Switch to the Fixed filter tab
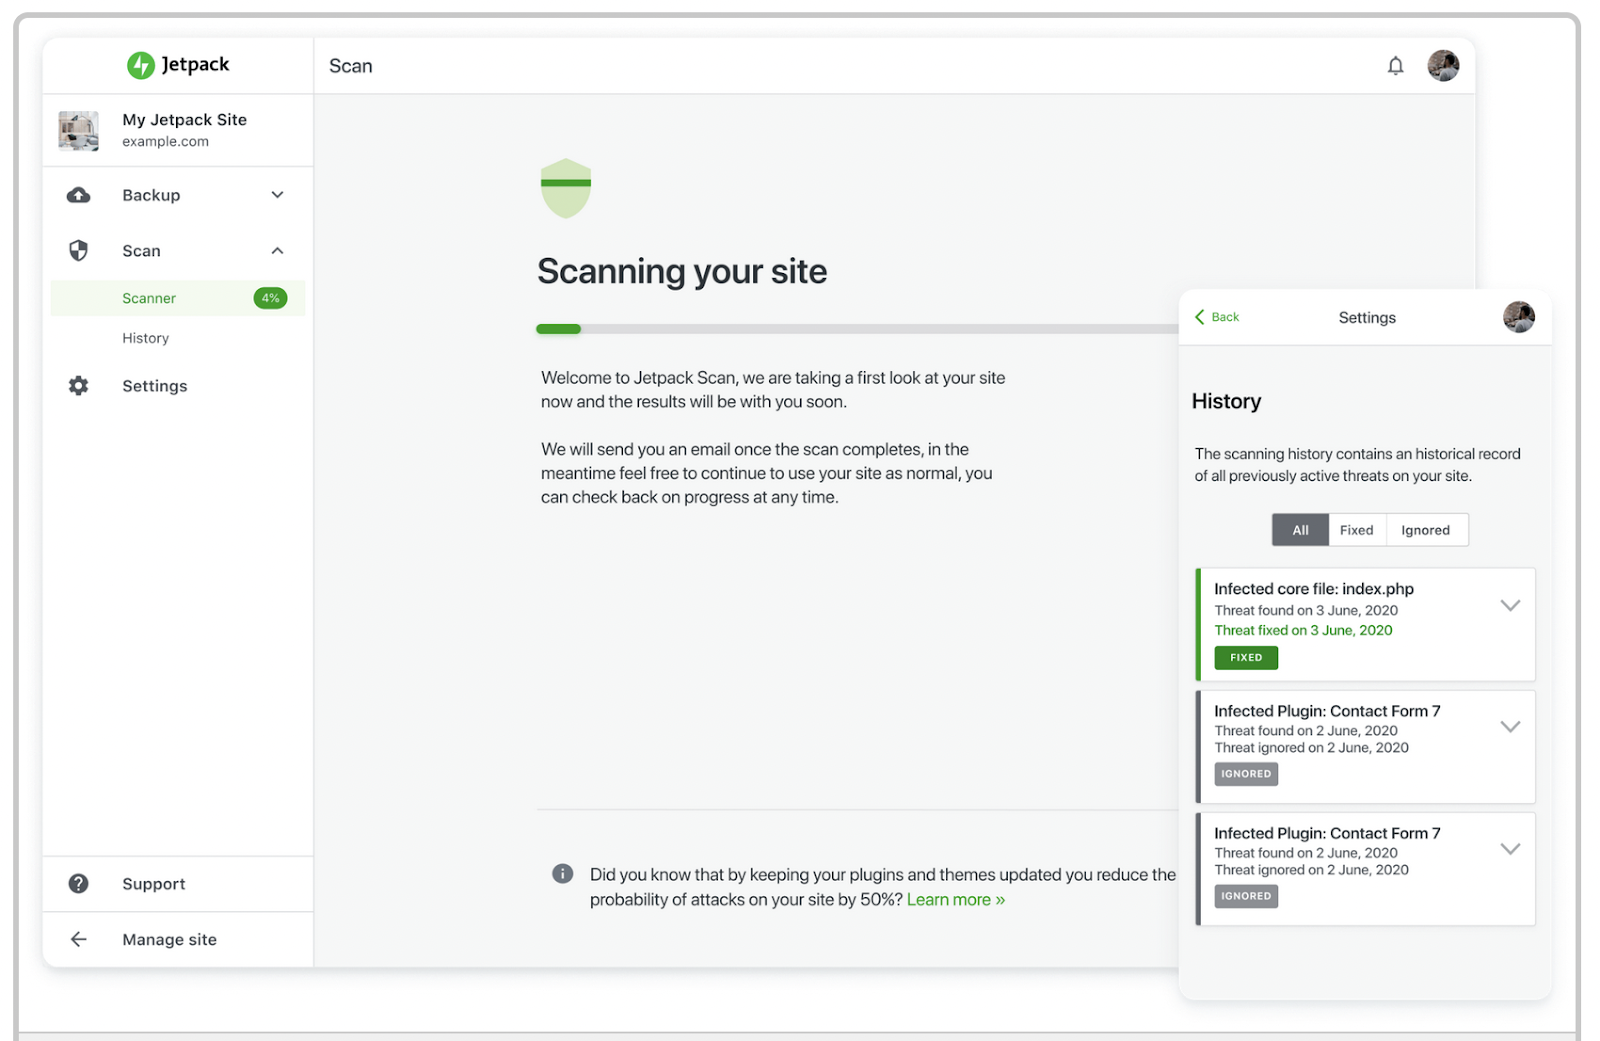Image resolution: width=1600 pixels, height=1041 pixels. pyautogui.click(x=1357, y=530)
